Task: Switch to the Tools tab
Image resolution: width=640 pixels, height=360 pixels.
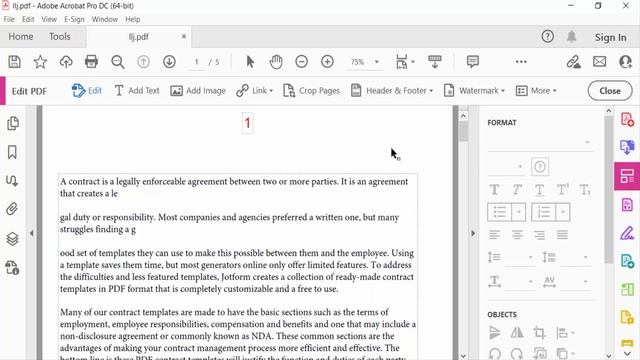Action: (x=60, y=37)
